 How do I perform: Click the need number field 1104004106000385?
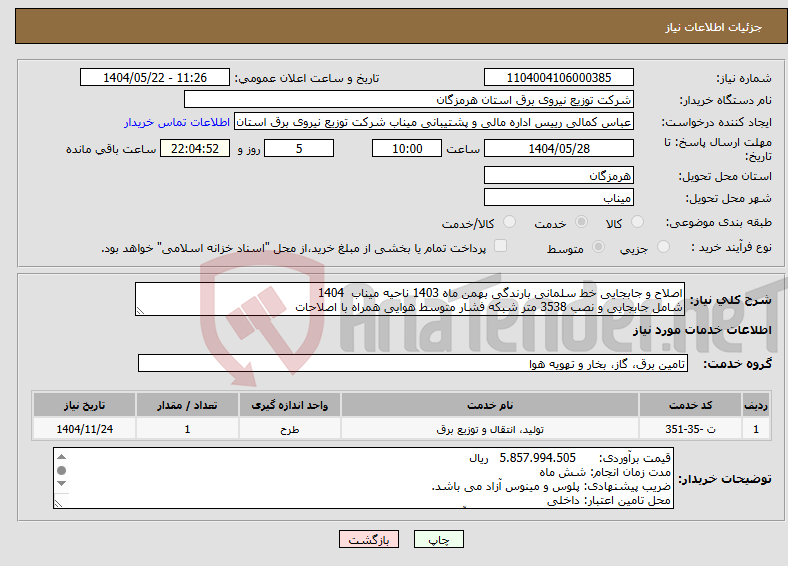[558, 77]
